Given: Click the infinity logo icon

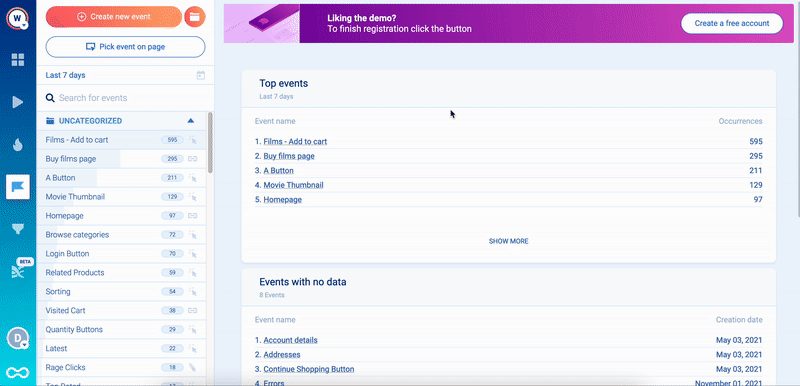Looking at the screenshot, I should [18, 373].
